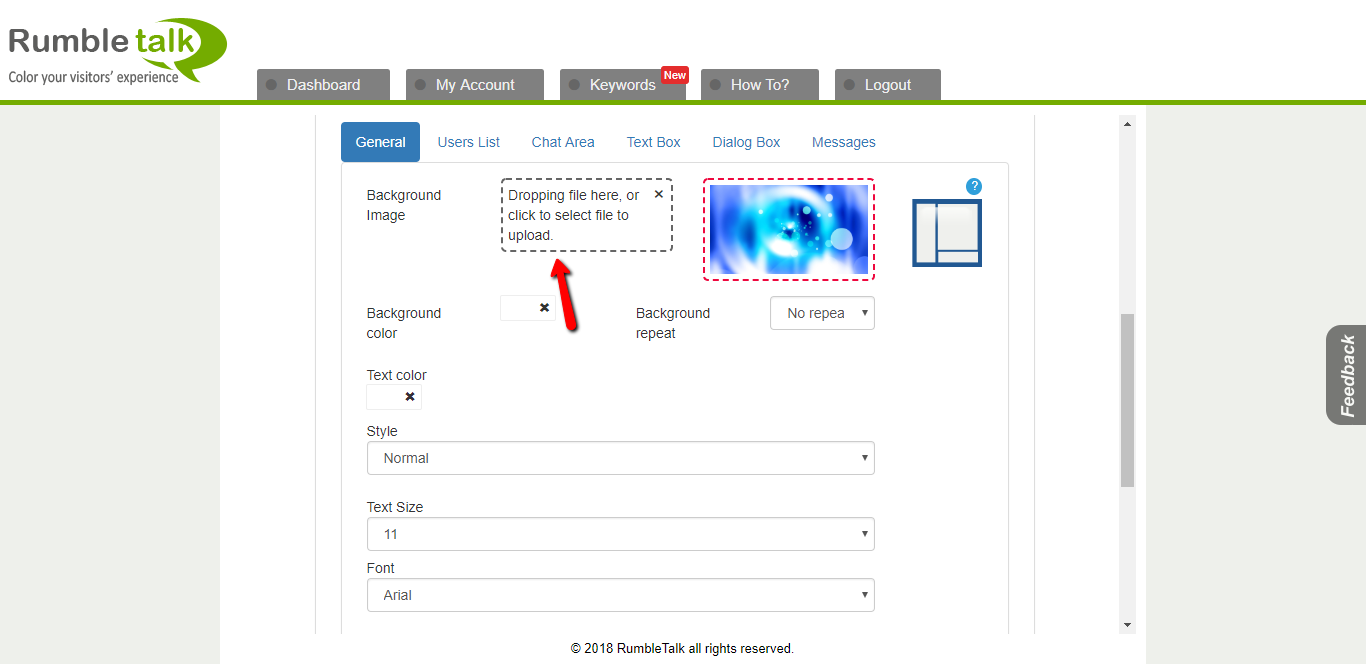Click the Feedback side button
1366x664 pixels.
(x=1347, y=375)
